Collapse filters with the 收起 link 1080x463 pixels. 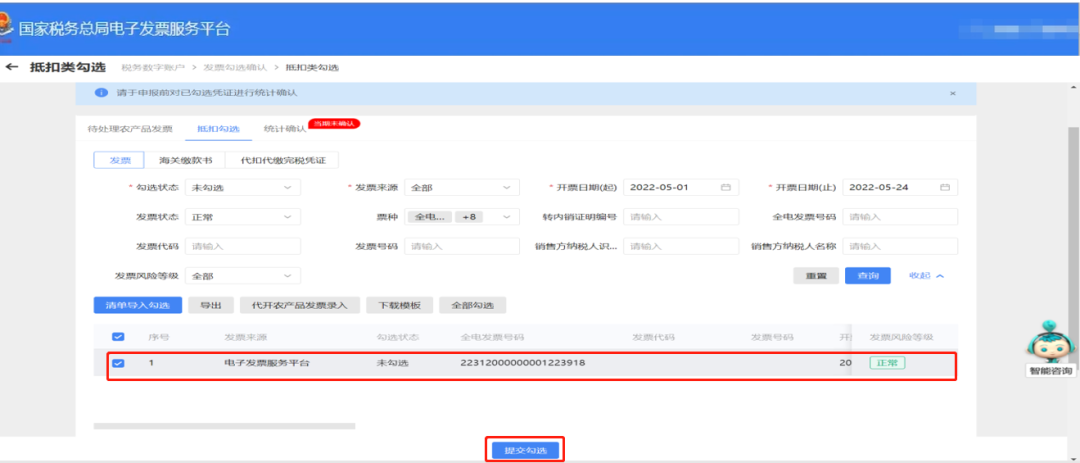pyautogui.click(x=925, y=275)
